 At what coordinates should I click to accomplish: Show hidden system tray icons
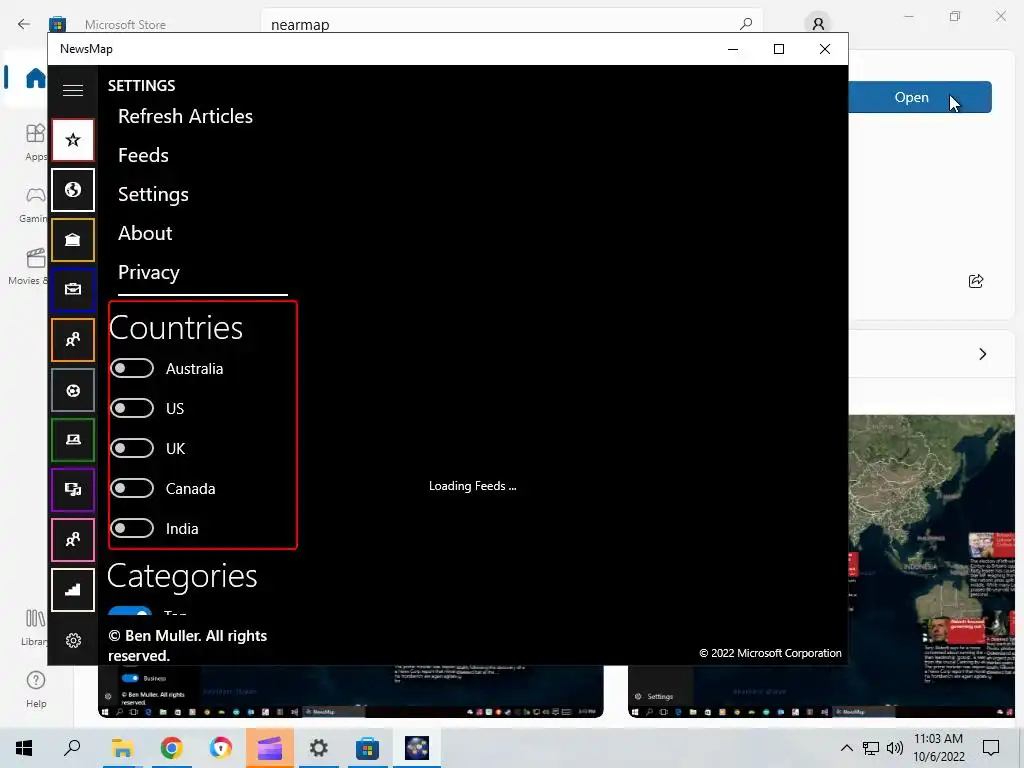[846, 748]
